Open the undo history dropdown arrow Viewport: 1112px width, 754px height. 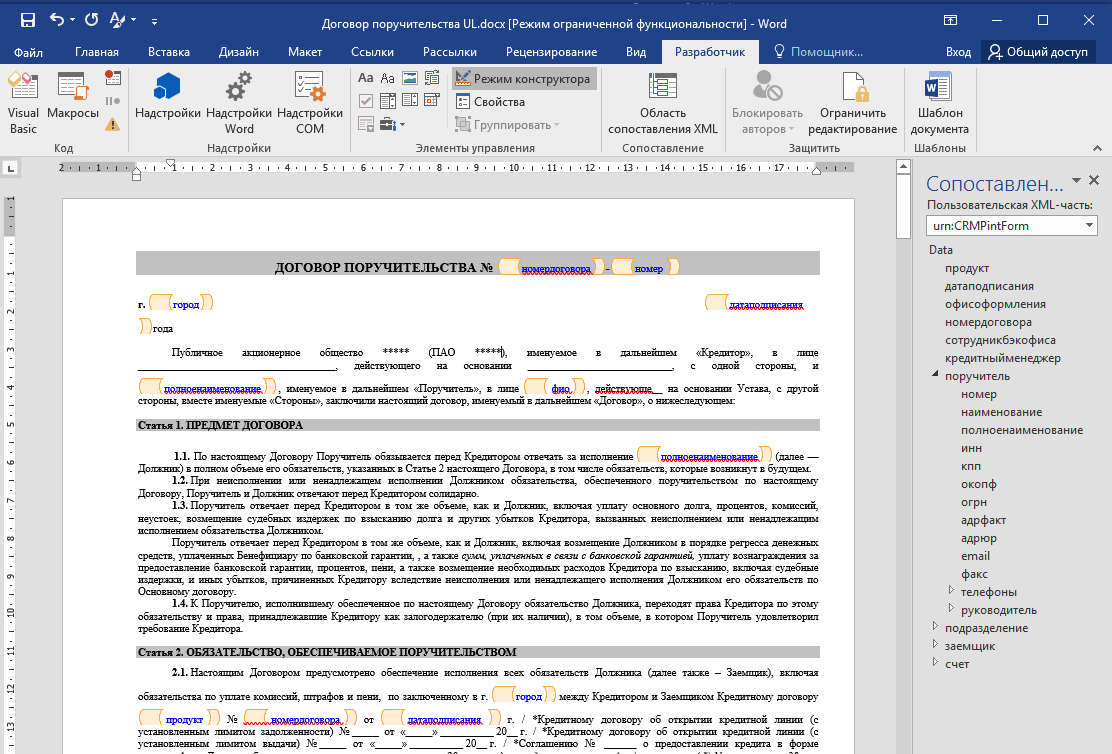[x=72, y=21]
